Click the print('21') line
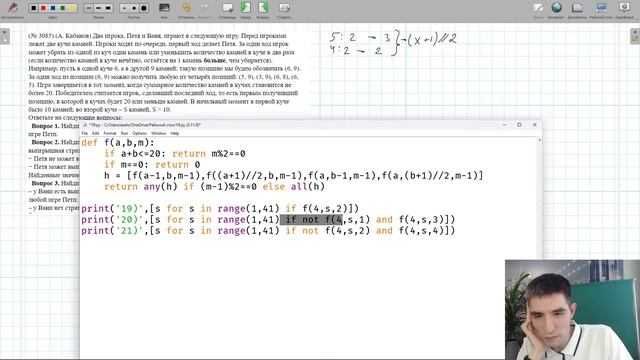Image resolution: width=640 pixels, height=360 pixels. click(x=268, y=231)
